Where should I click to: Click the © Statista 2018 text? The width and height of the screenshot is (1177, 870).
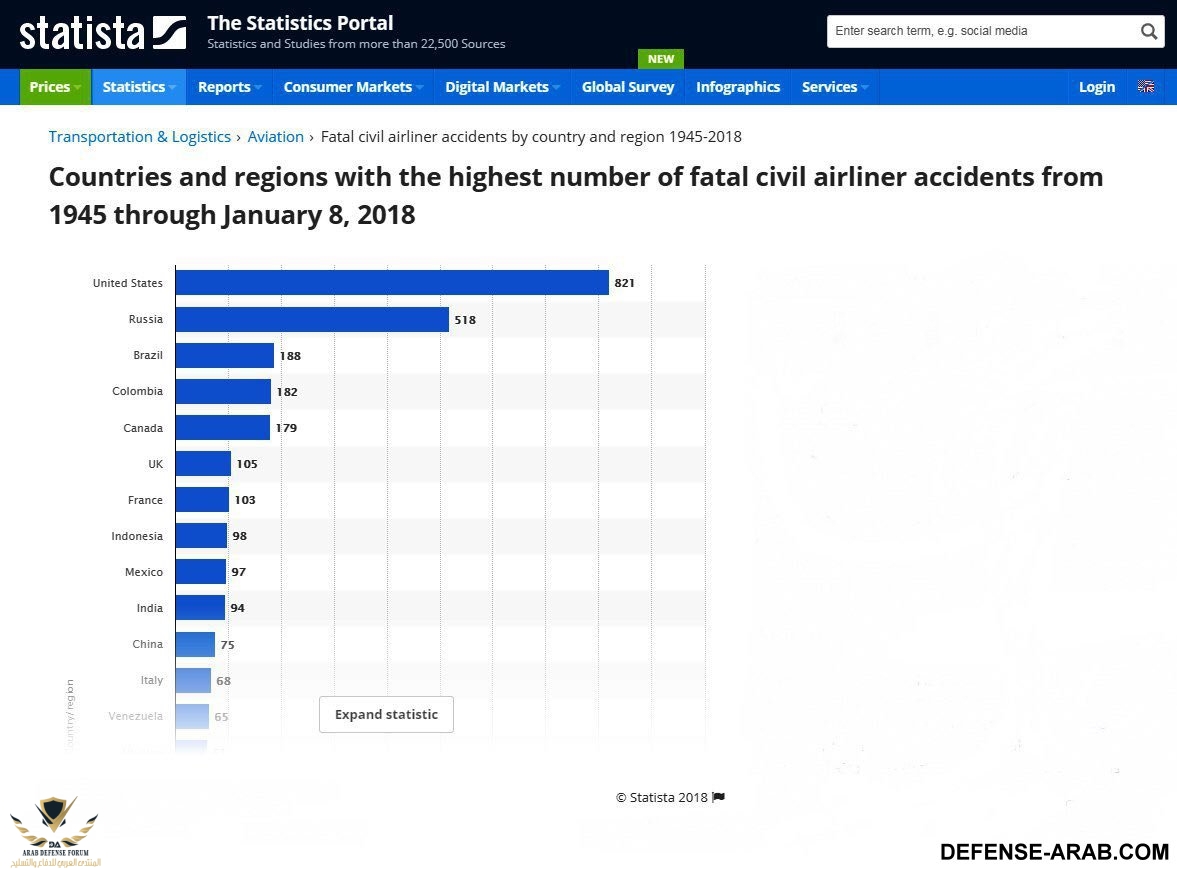click(x=661, y=797)
